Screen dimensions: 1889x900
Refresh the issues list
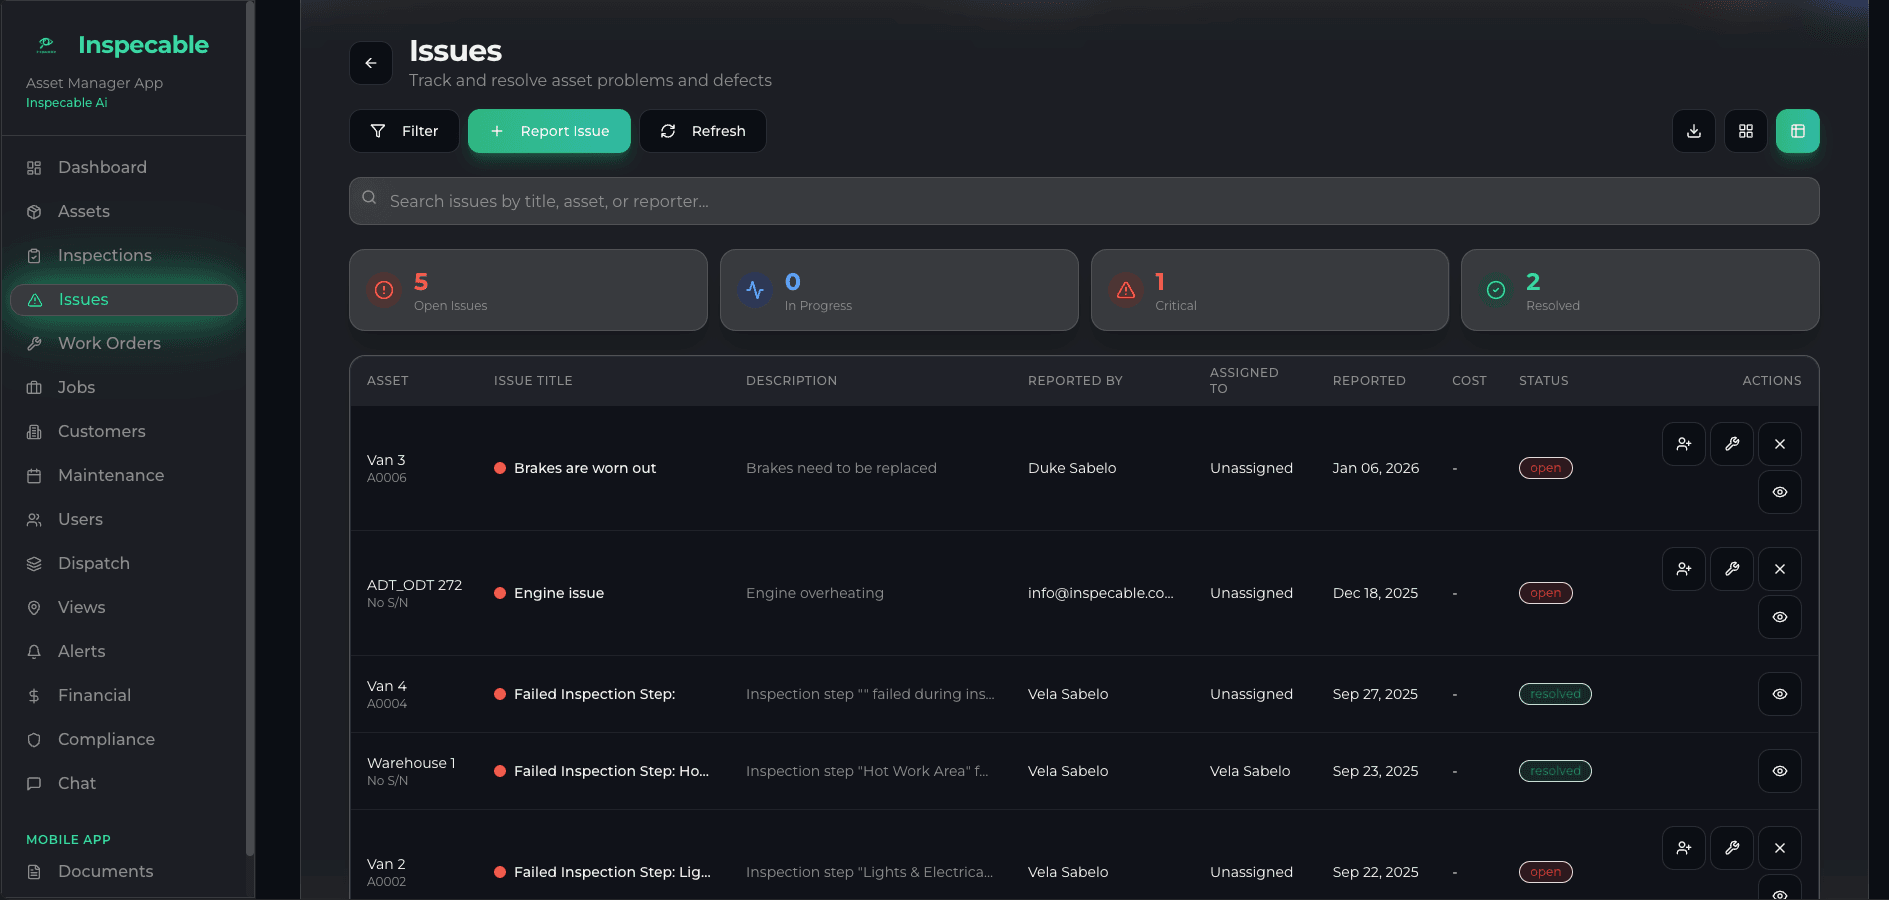(x=703, y=131)
